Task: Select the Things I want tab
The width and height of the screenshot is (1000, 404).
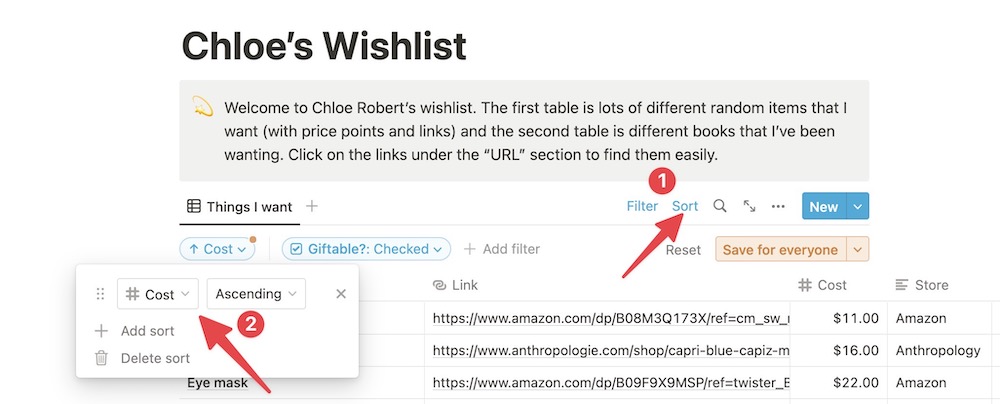Action: tap(239, 207)
